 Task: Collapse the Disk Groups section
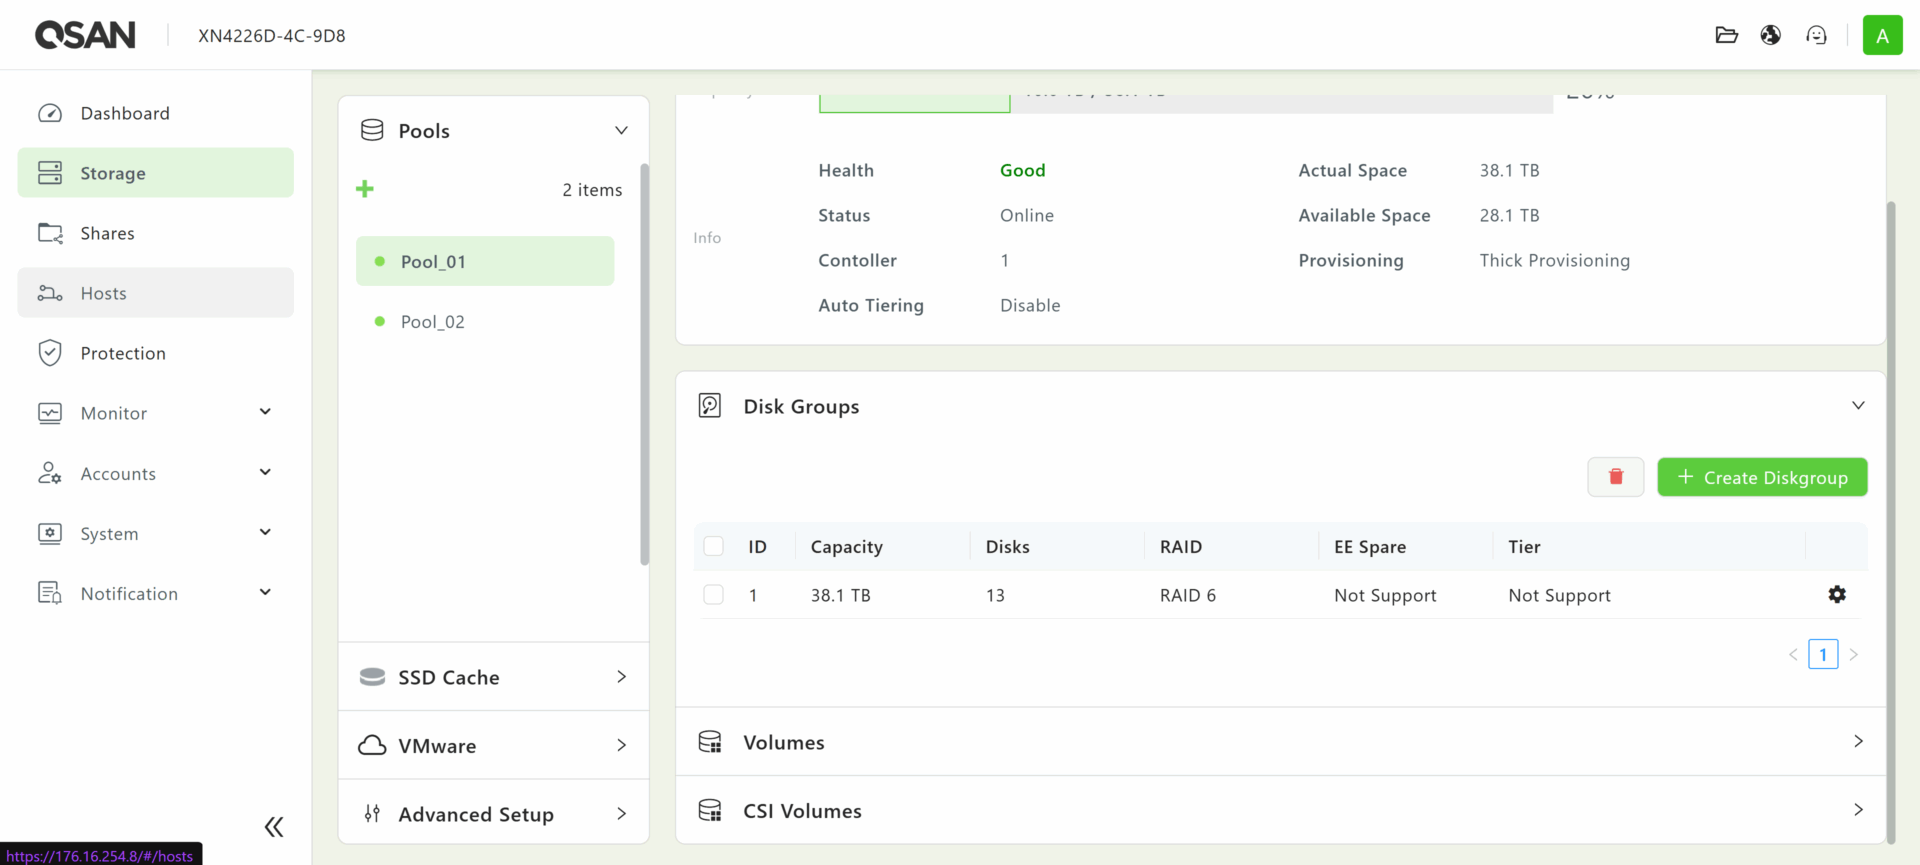[x=1857, y=406]
